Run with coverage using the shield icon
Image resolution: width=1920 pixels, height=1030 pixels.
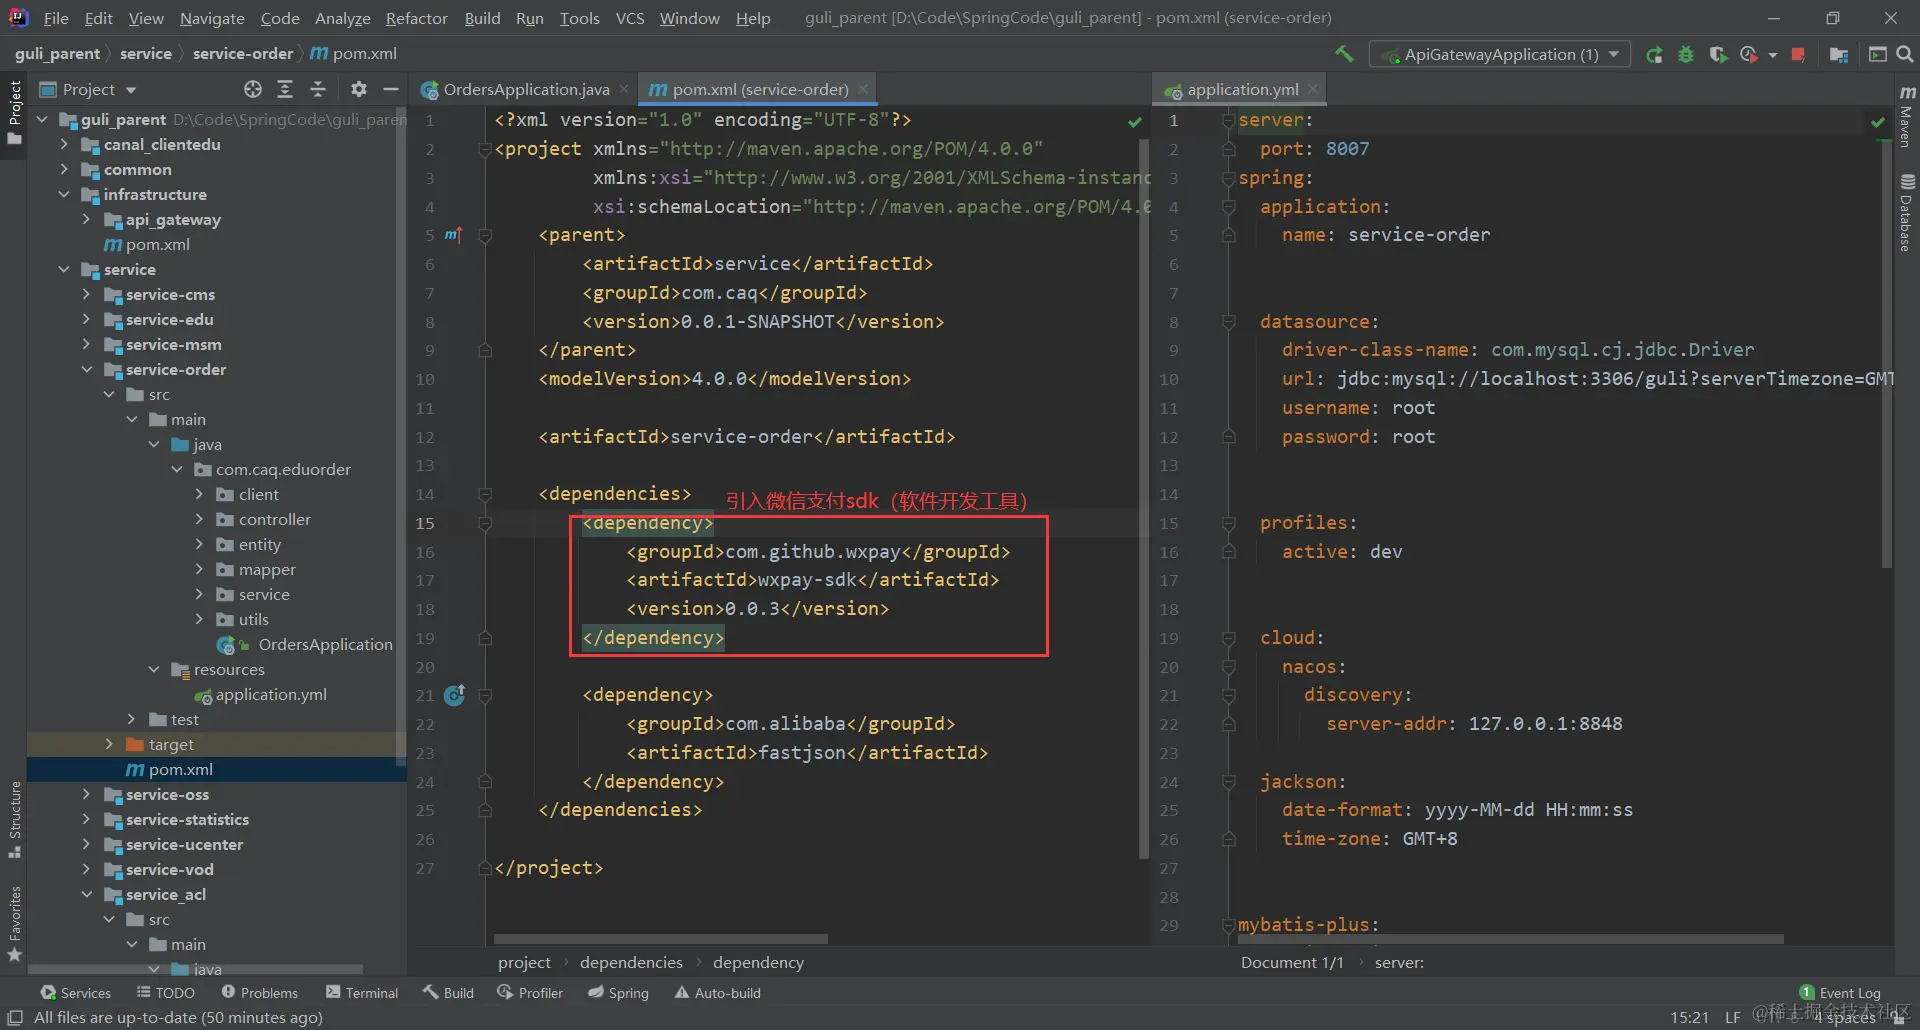[x=1718, y=55]
